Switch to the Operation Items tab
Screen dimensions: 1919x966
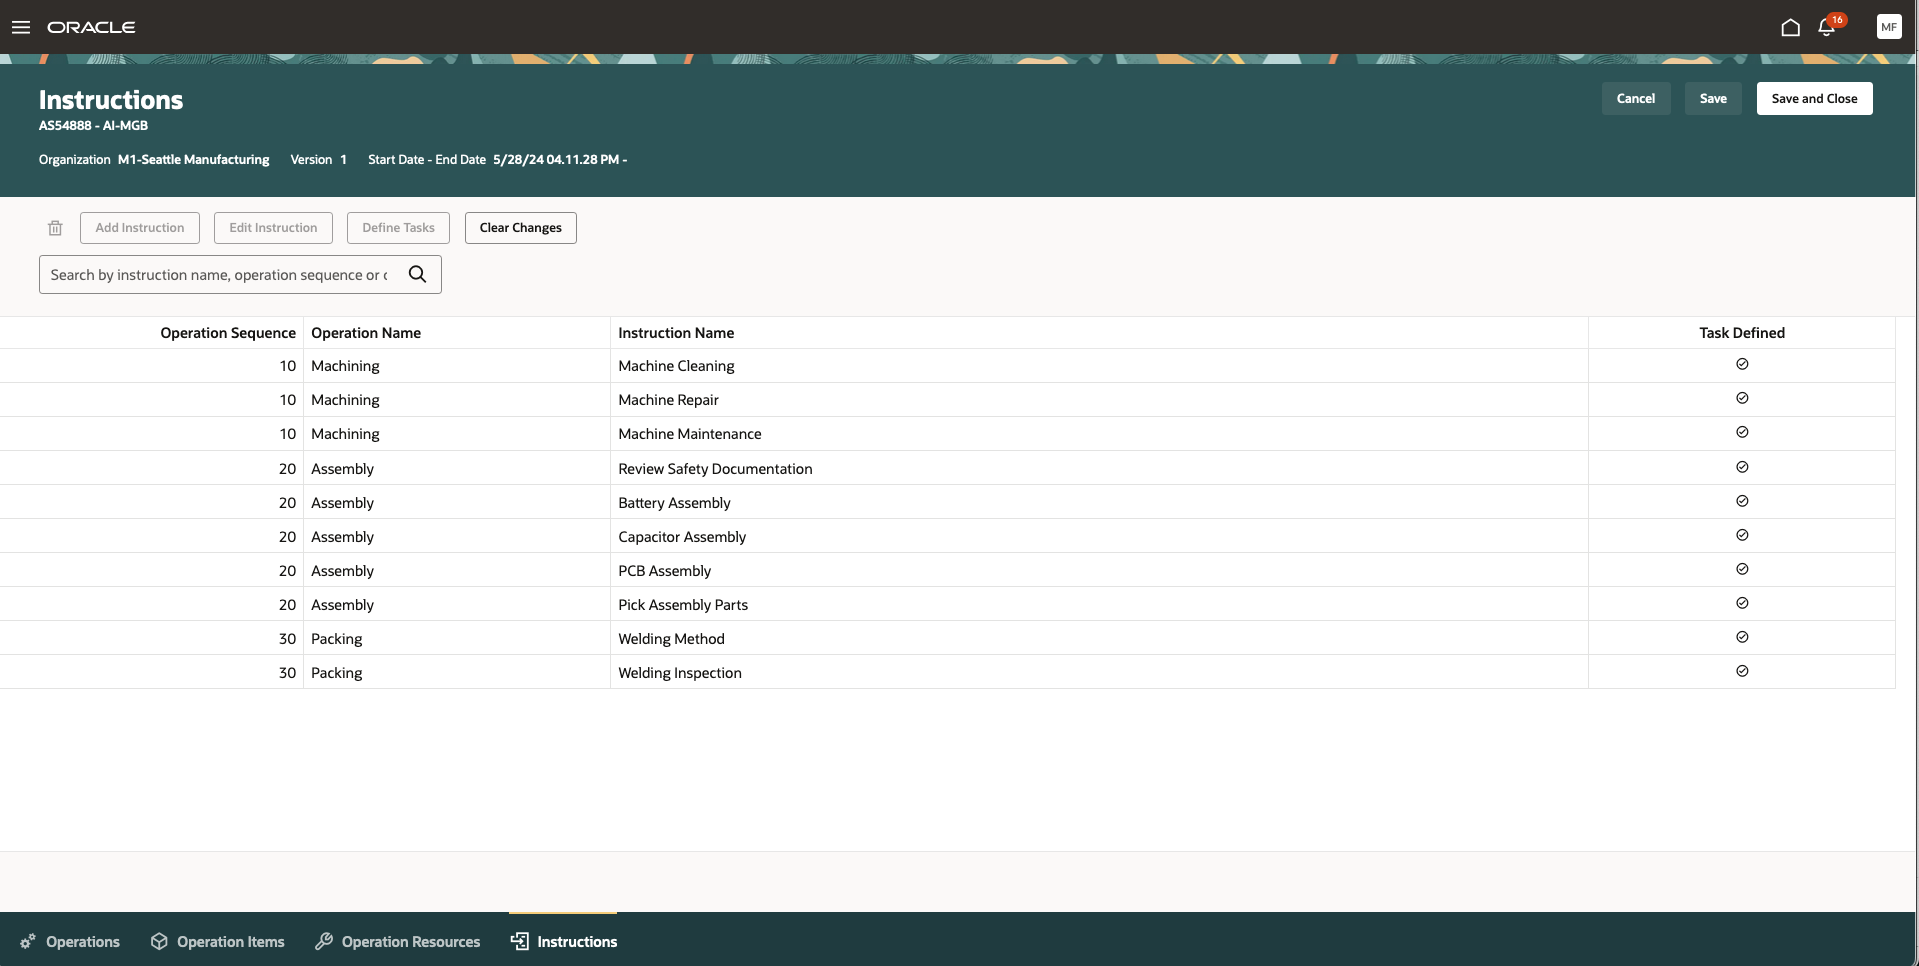(x=218, y=941)
